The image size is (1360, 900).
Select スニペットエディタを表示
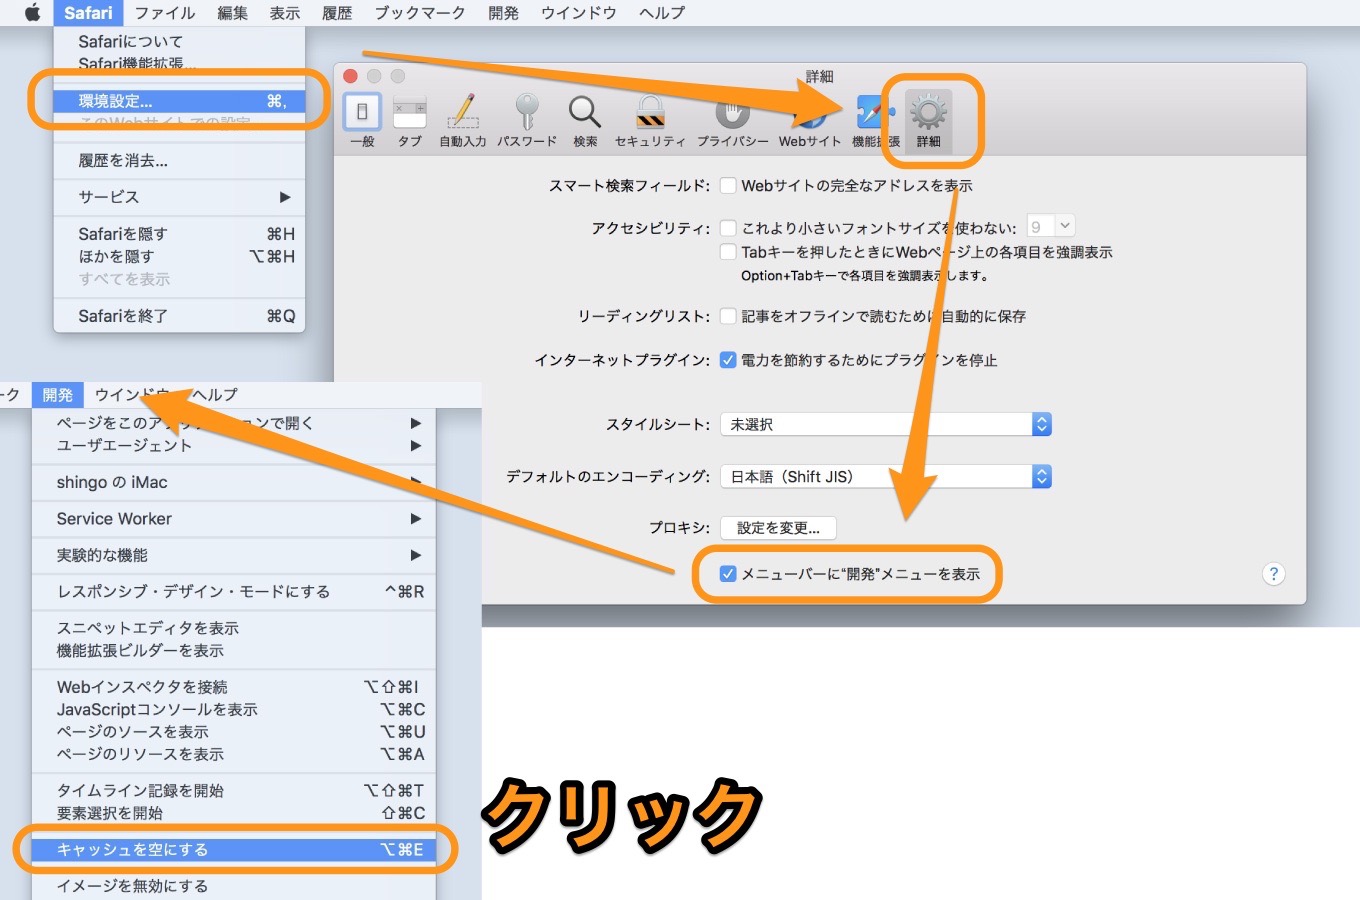[234, 628]
